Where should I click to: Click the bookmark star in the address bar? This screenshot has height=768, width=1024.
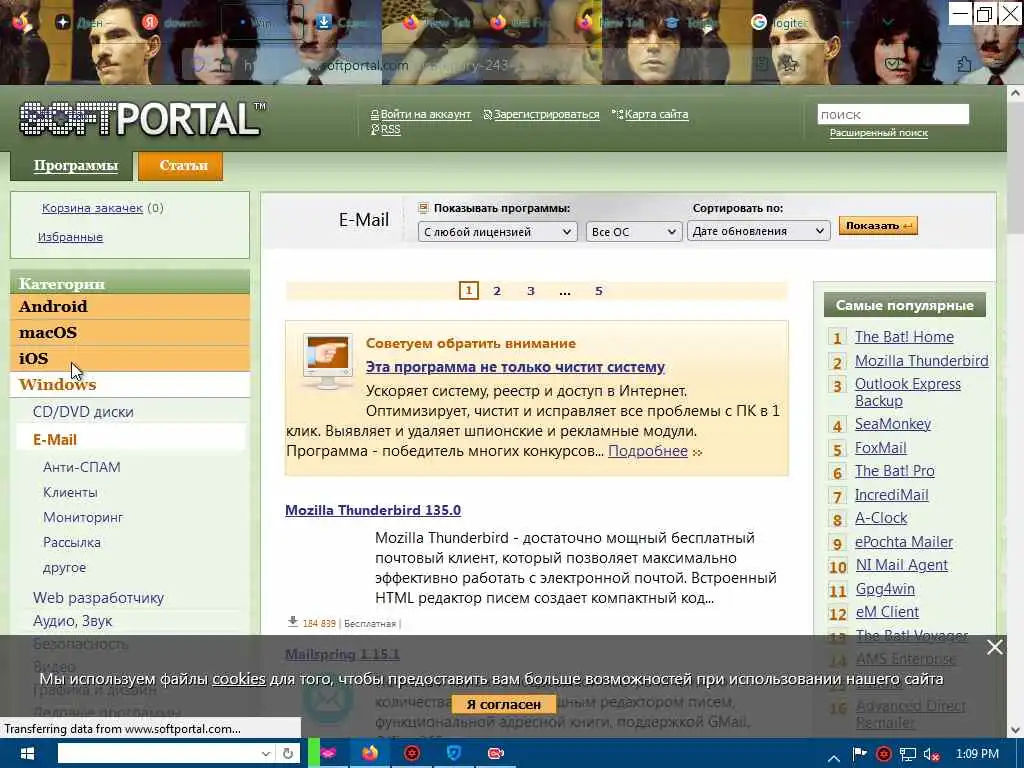tap(790, 64)
